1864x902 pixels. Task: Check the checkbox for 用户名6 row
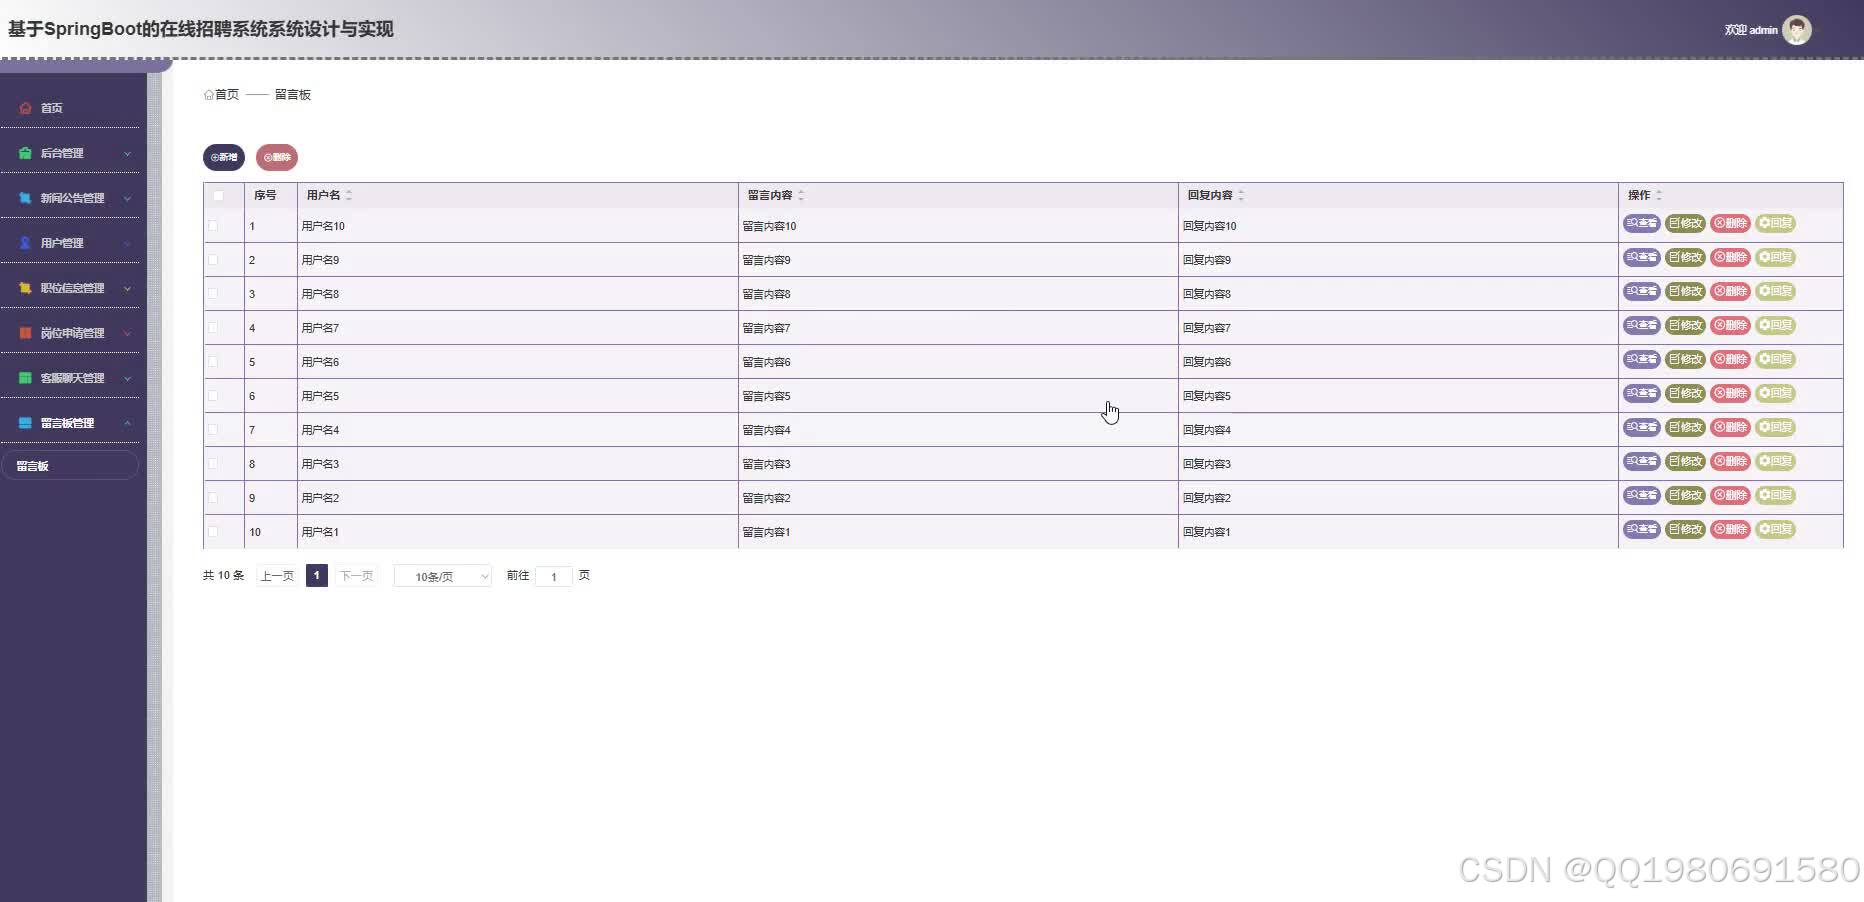[x=213, y=362]
